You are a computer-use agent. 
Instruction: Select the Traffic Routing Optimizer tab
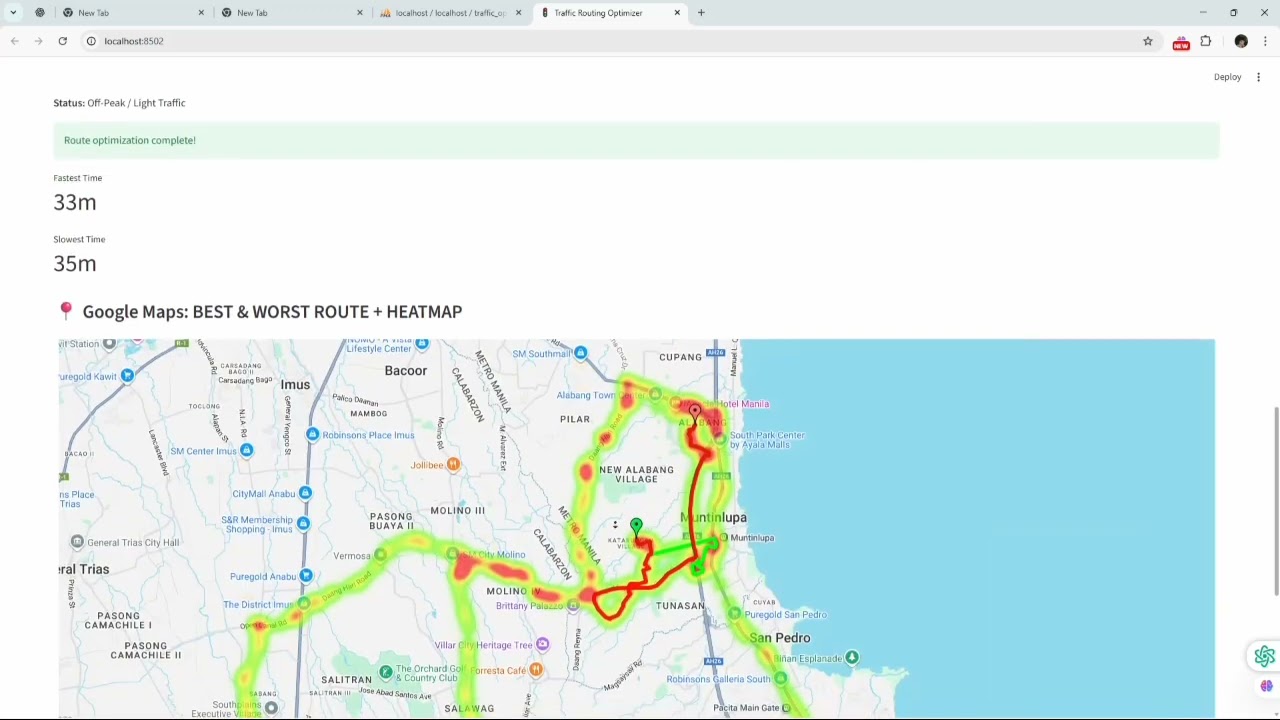[x=609, y=13]
